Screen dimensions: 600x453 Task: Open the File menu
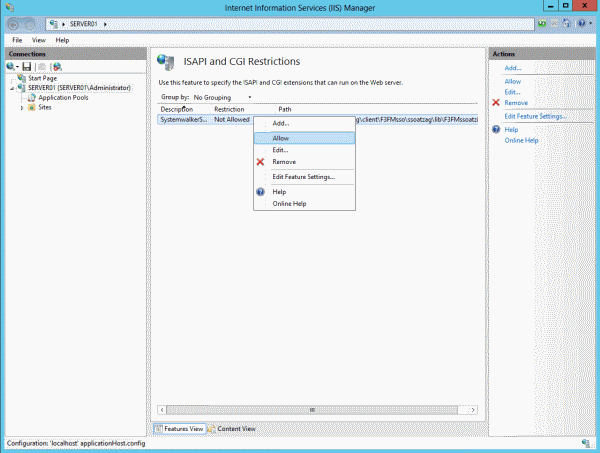point(17,40)
